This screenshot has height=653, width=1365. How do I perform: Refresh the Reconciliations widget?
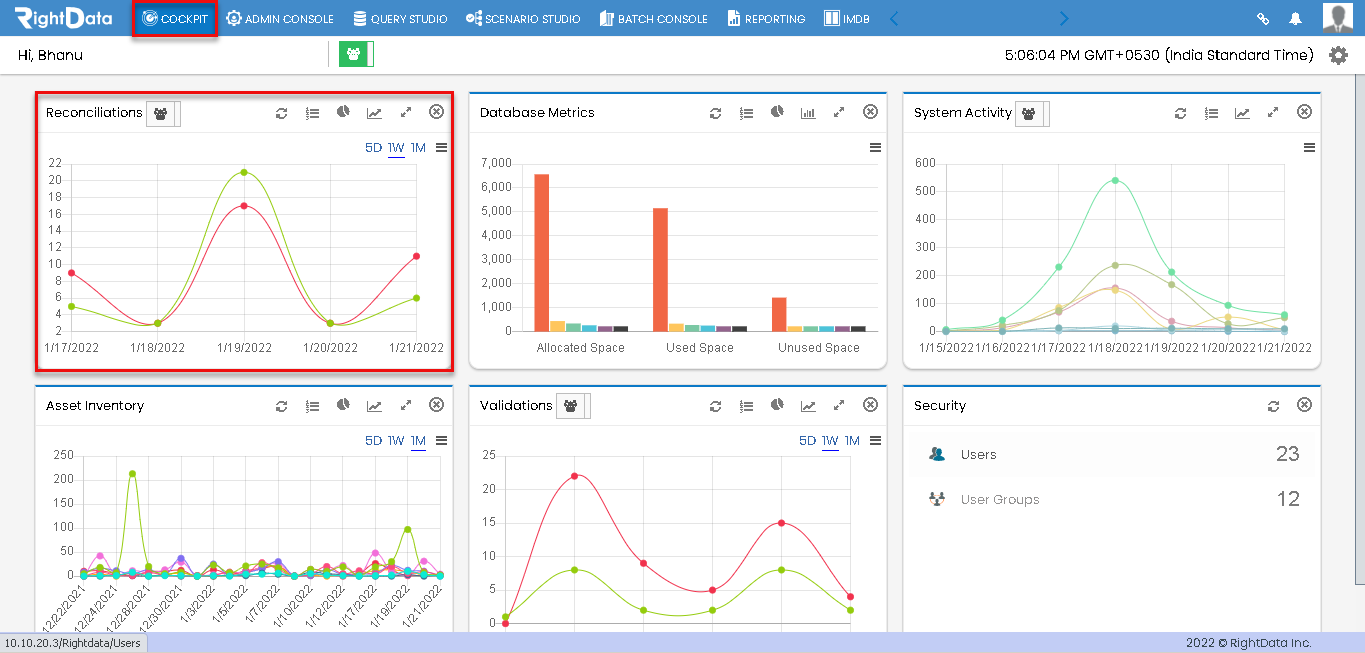(x=282, y=113)
